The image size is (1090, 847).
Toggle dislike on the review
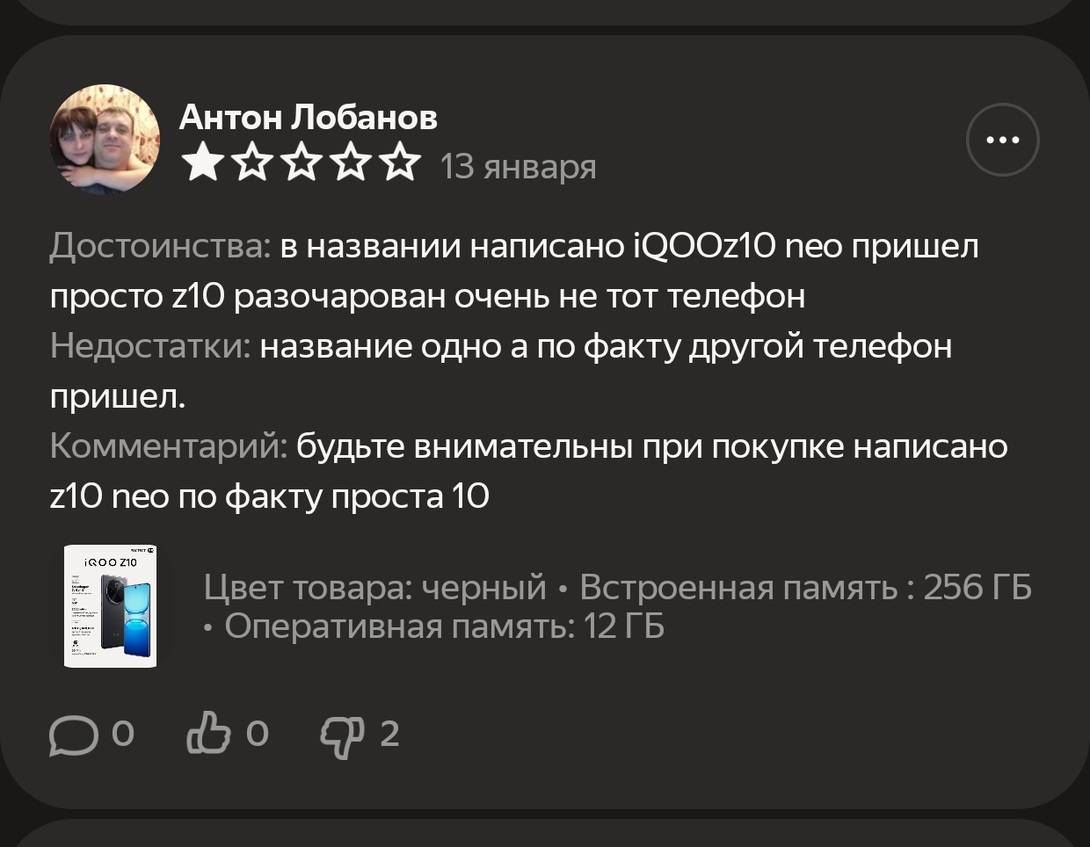340,733
